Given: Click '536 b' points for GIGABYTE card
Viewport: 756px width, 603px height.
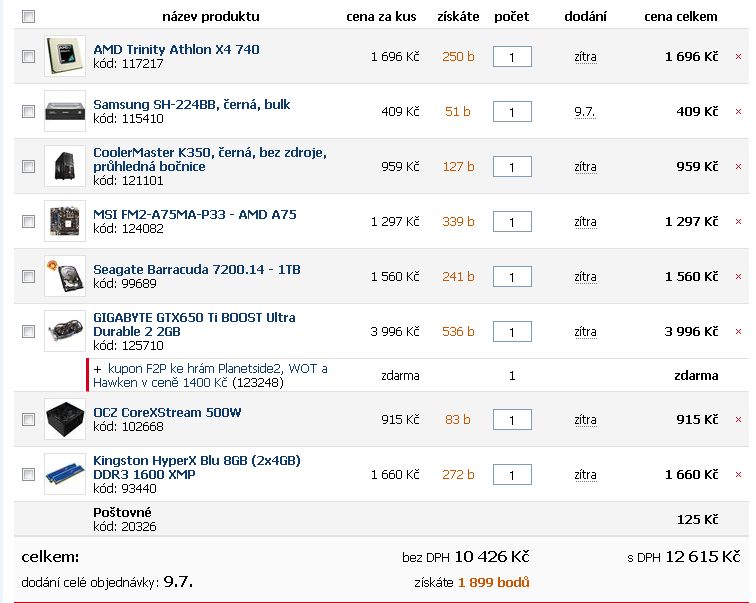Looking at the screenshot, I should (458, 332).
